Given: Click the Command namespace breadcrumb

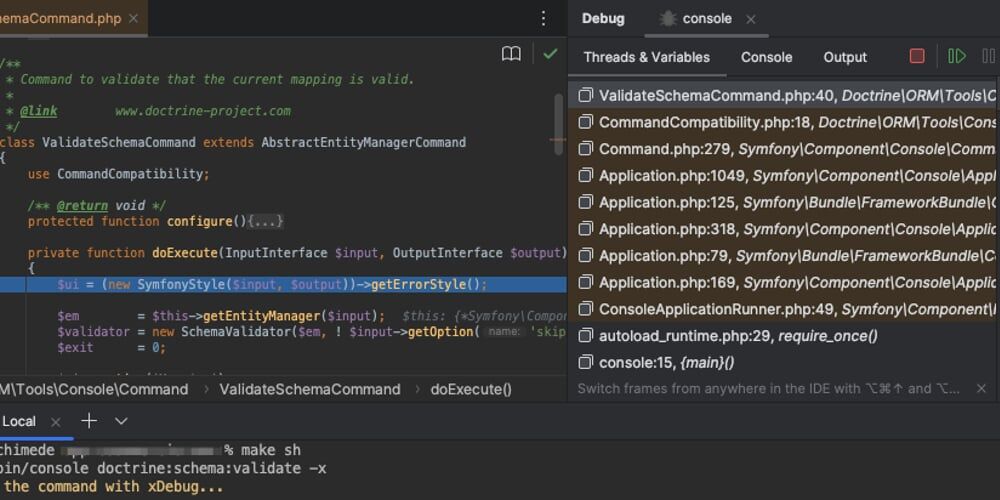Looking at the screenshot, I should (x=151, y=389).
